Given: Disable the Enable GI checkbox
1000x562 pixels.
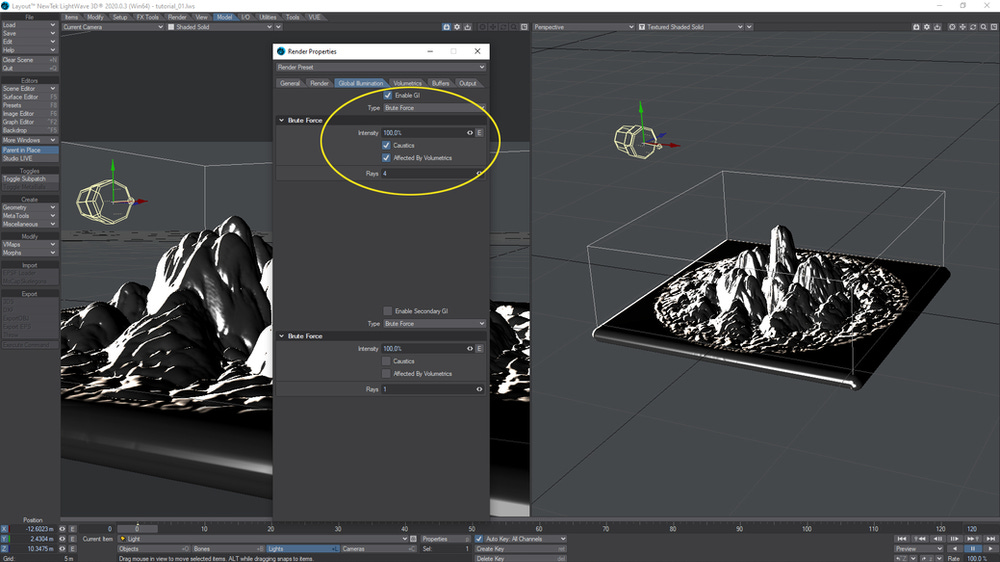Looking at the screenshot, I should (388, 95).
